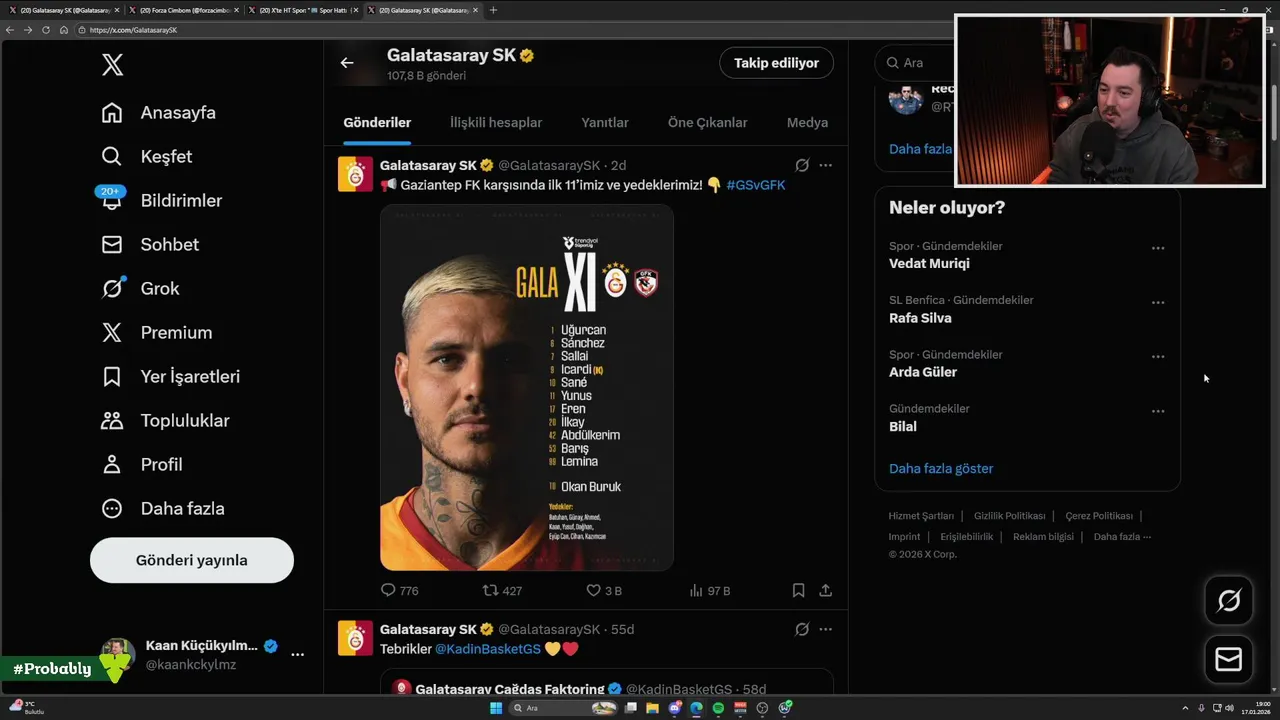Open options for Arda Güler trend
1280x720 pixels.
click(x=1158, y=356)
